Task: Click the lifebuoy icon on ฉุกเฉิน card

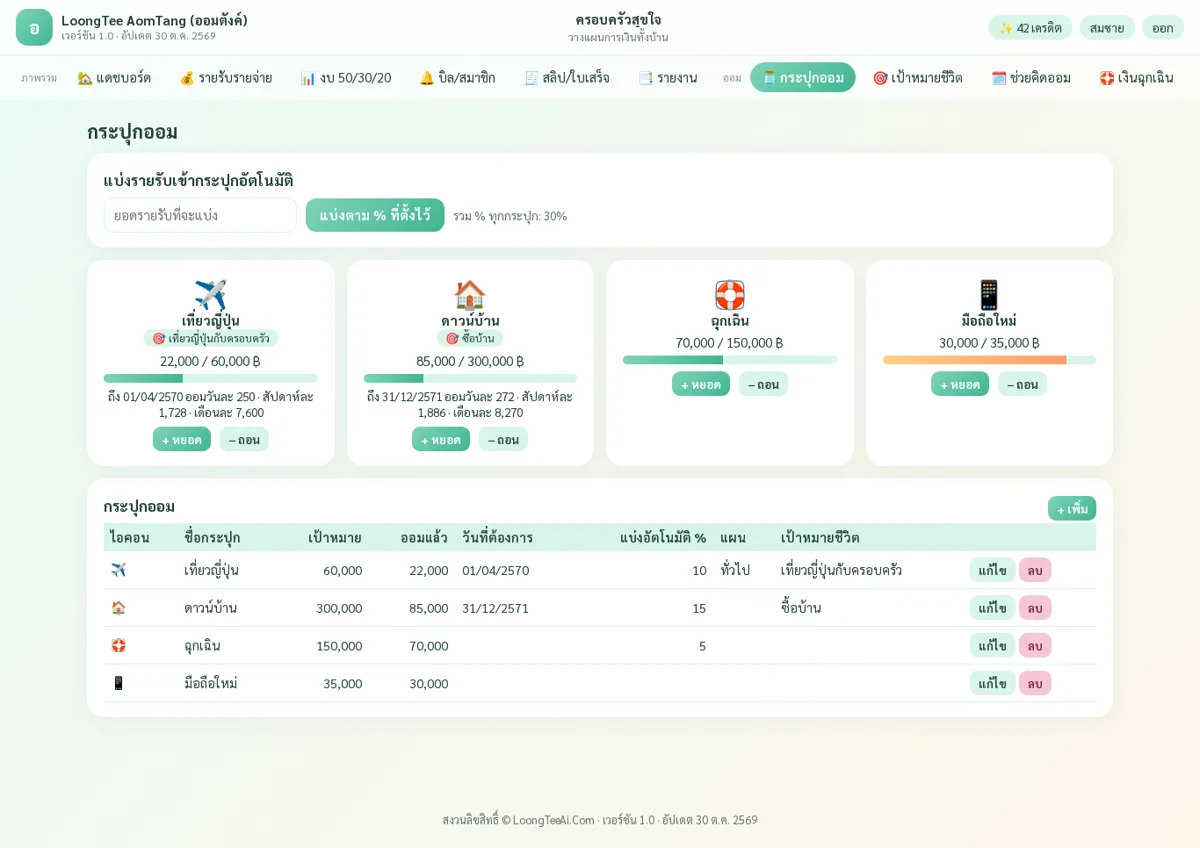Action: pos(730,295)
